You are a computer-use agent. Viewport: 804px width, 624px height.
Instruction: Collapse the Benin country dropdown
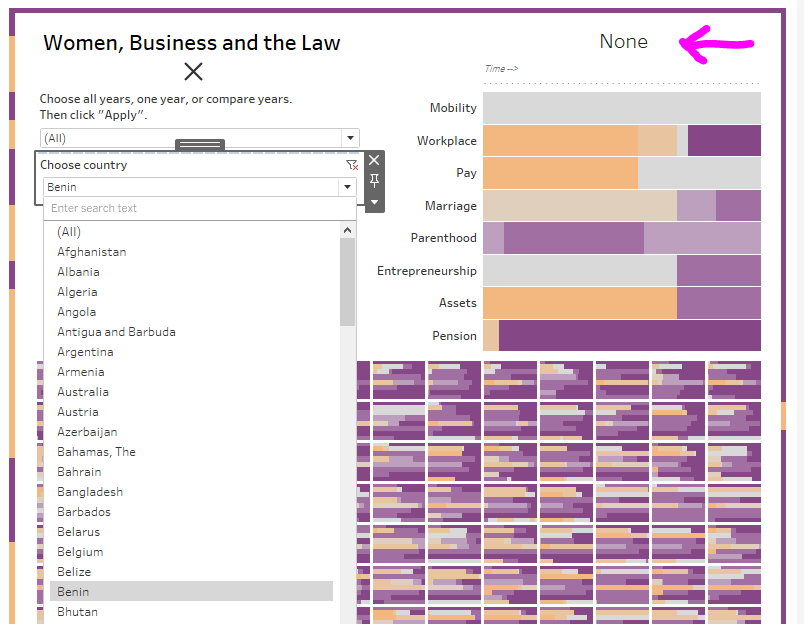(348, 187)
